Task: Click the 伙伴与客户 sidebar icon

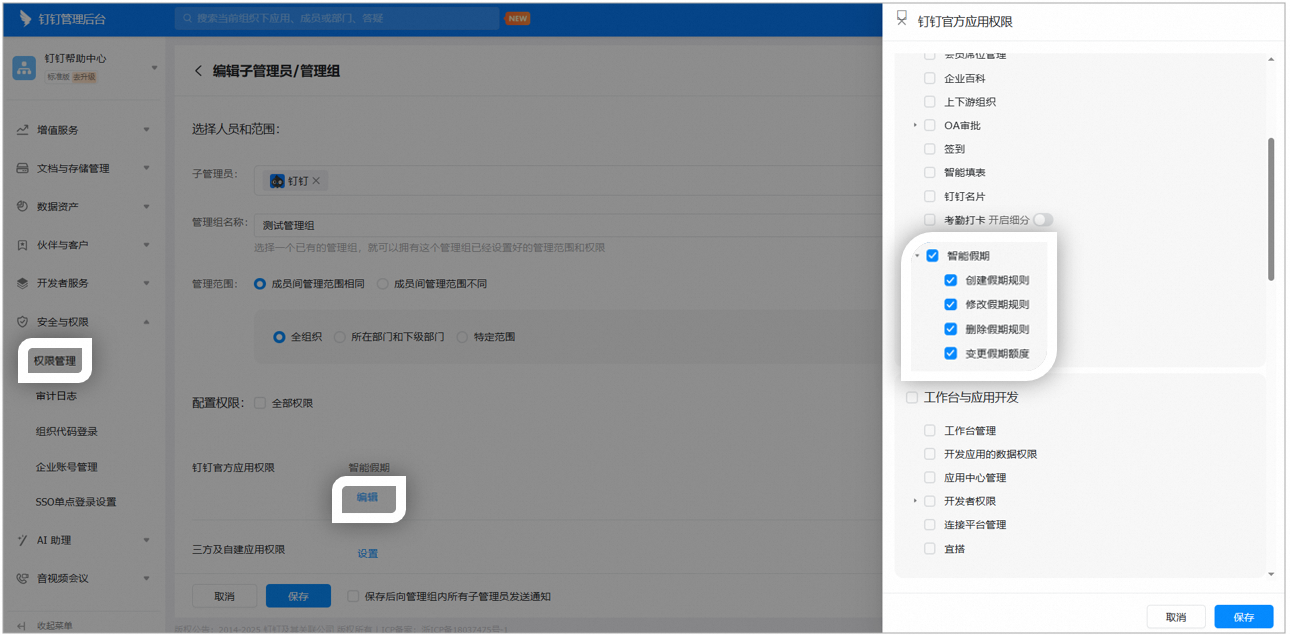Action: 22,245
